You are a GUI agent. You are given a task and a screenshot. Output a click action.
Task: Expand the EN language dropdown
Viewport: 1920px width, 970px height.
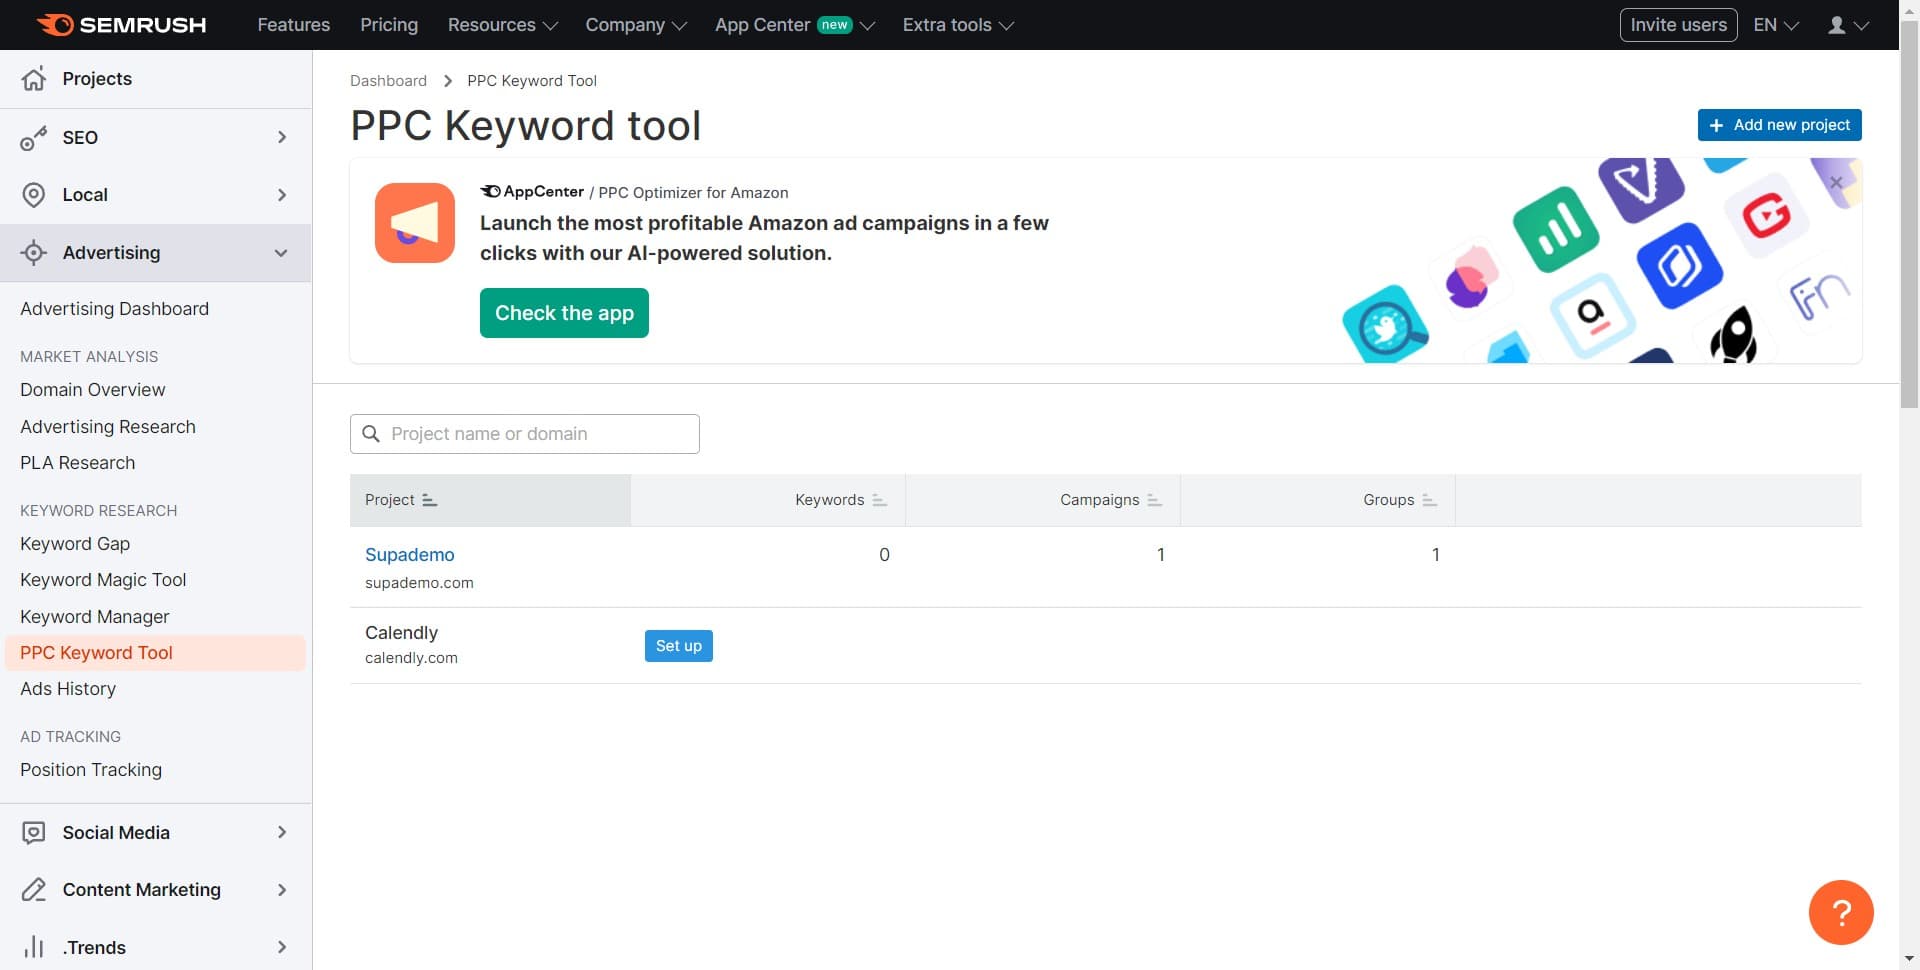1774,24
